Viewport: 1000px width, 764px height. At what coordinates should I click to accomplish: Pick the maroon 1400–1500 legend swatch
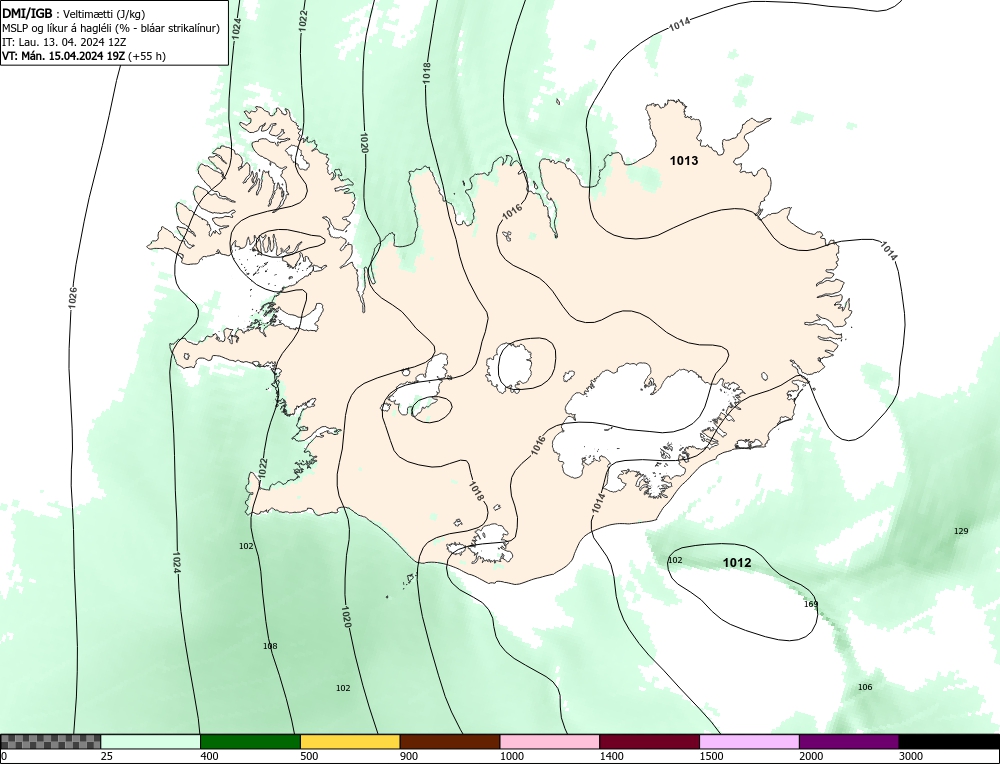(x=649, y=741)
